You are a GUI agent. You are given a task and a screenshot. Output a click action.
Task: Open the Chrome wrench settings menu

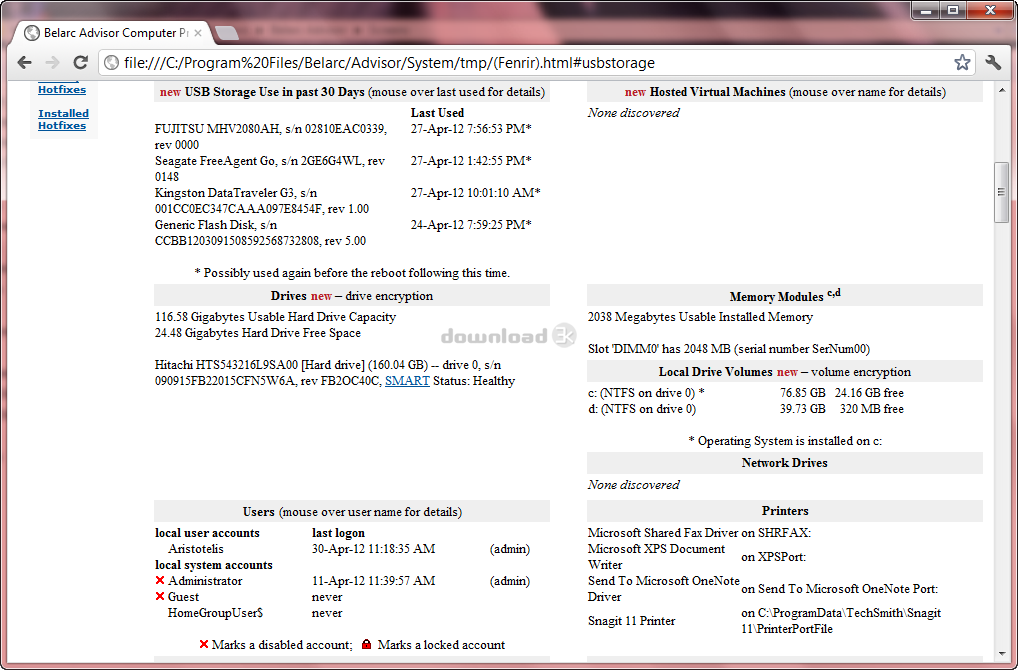click(x=993, y=62)
